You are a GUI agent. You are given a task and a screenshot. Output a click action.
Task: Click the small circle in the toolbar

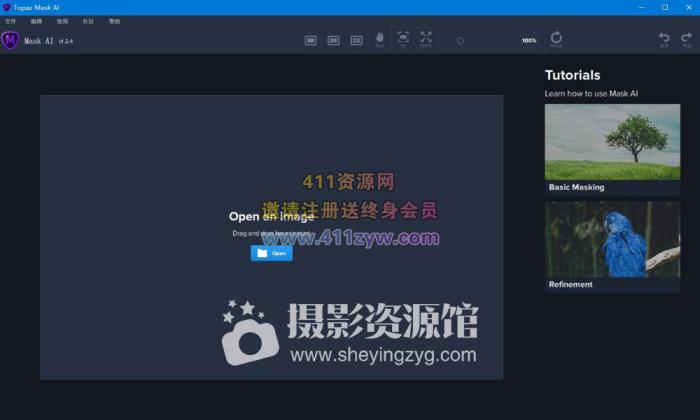tap(460, 41)
